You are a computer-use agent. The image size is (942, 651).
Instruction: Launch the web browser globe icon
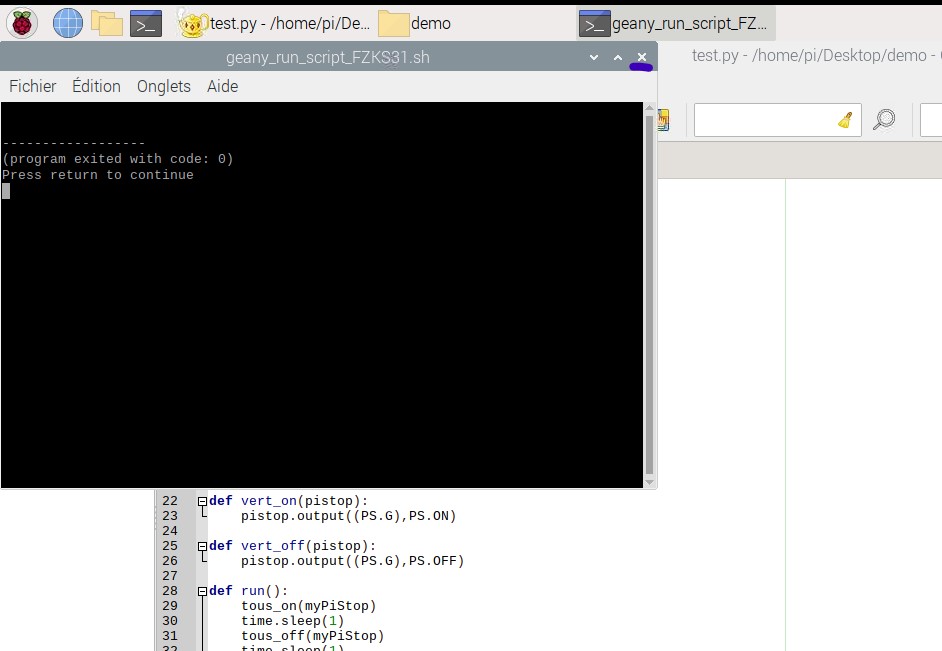coord(68,22)
